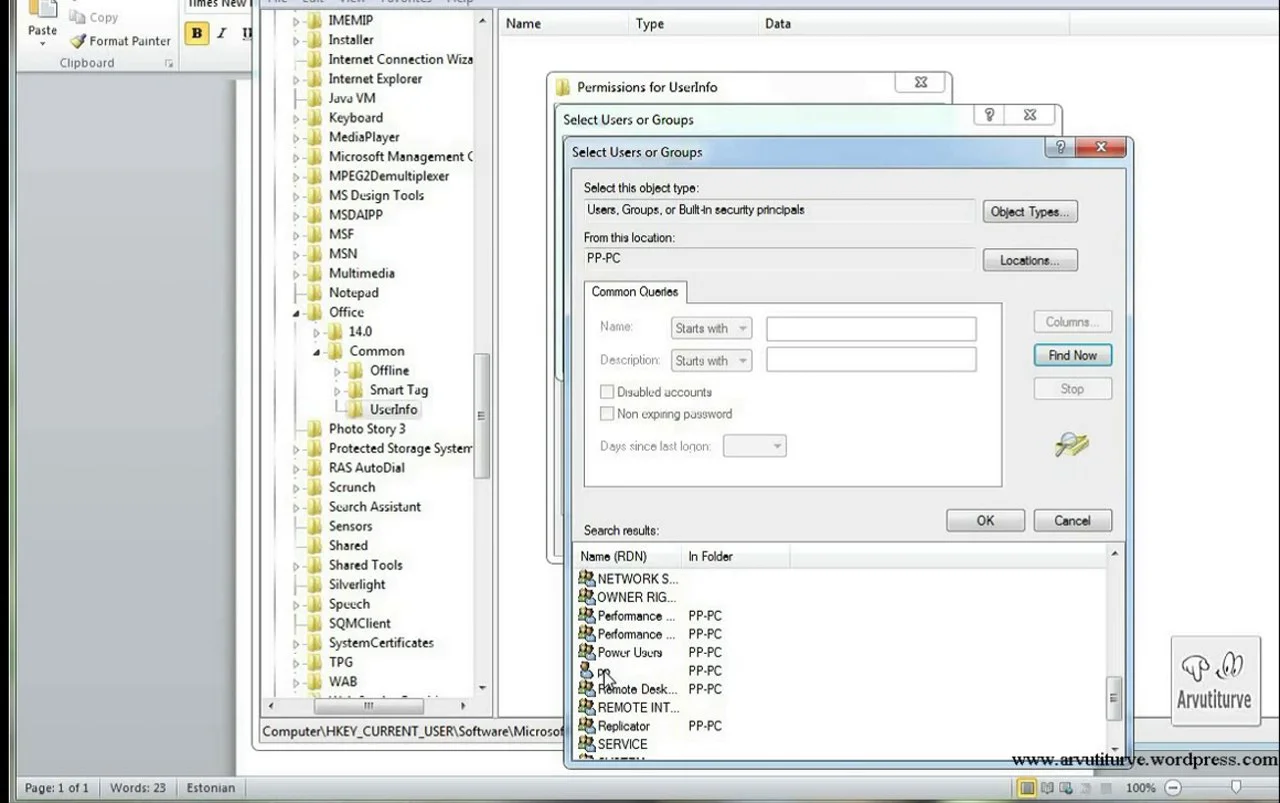Click MediaPlayer folder icon in tree
This screenshot has width=1280, height=803.
316,137
